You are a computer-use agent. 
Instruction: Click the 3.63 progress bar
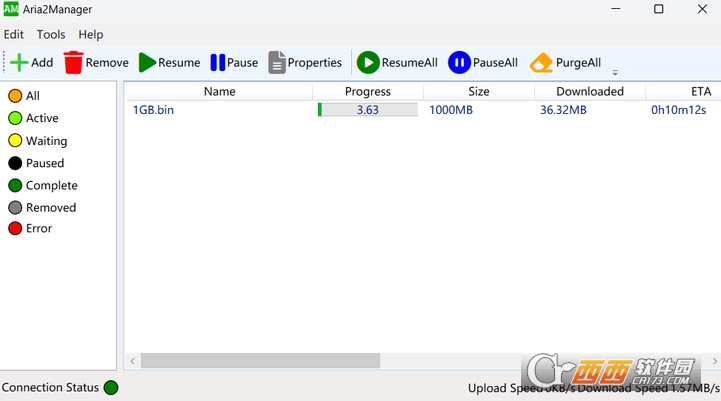[x=368, y=110]
